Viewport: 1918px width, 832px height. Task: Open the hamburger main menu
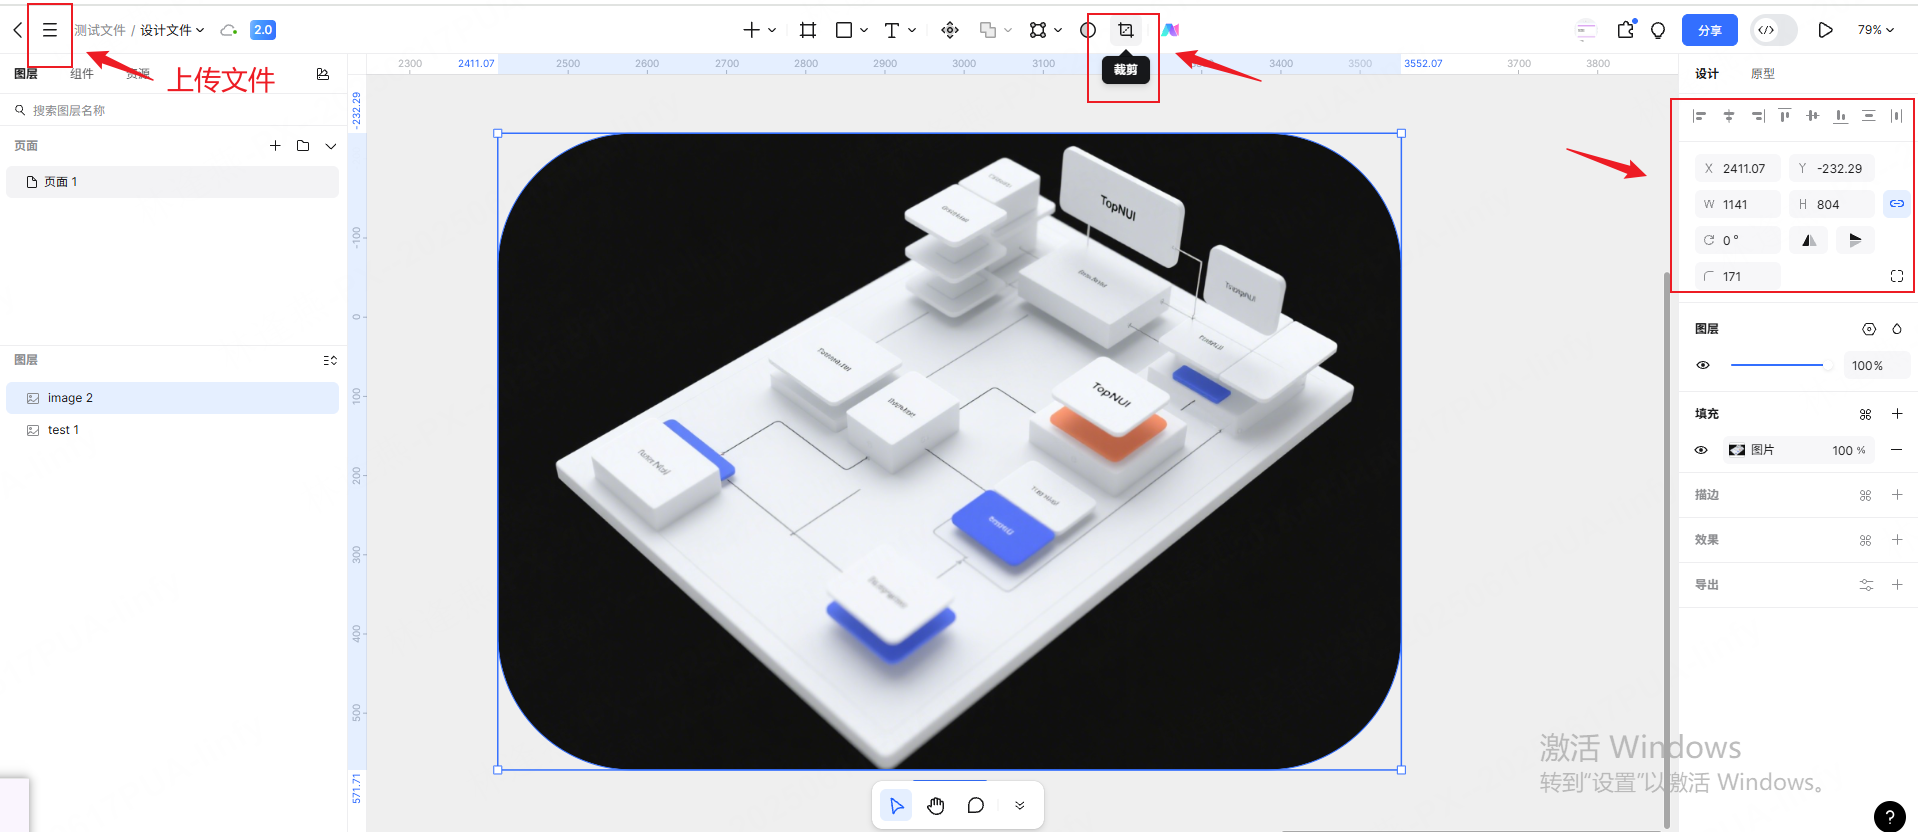click(x=49, y=30)
